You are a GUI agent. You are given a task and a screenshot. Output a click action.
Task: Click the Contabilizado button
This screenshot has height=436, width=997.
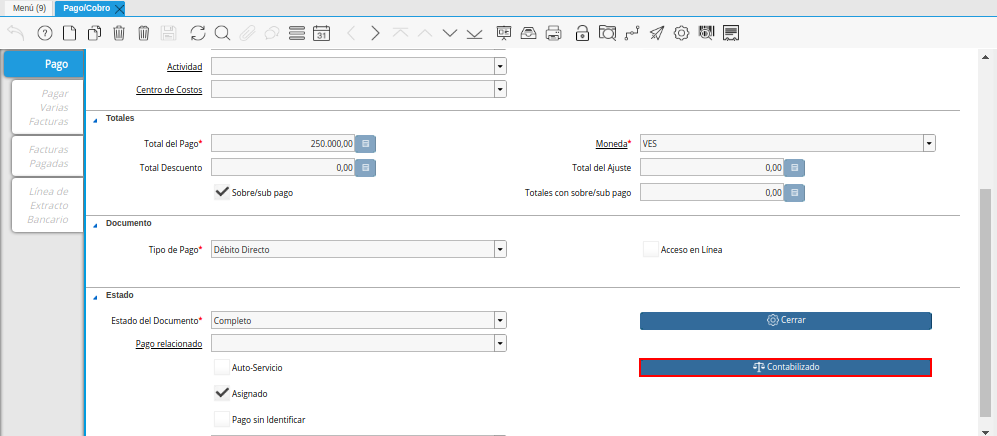pyautogui.click(x=785, y=367)
